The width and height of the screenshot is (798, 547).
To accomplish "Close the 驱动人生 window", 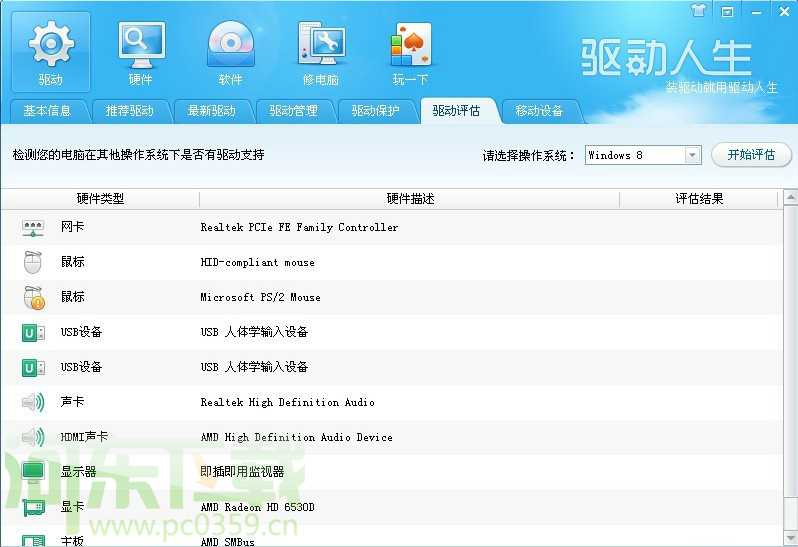I will click(784, 11).
